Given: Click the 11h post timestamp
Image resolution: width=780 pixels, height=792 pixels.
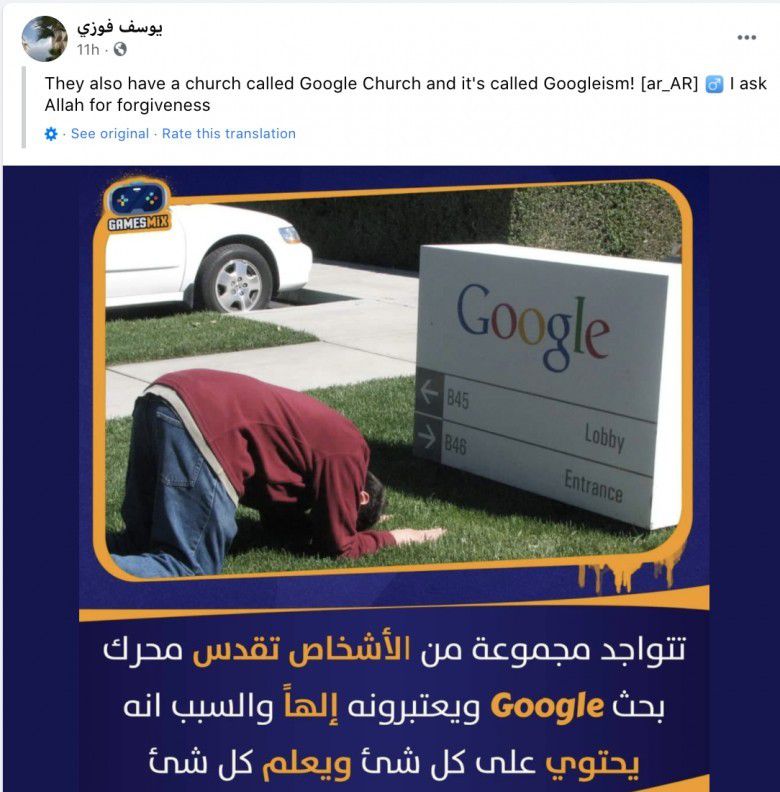Looking at the screenshot, I should tap(88, 50).
